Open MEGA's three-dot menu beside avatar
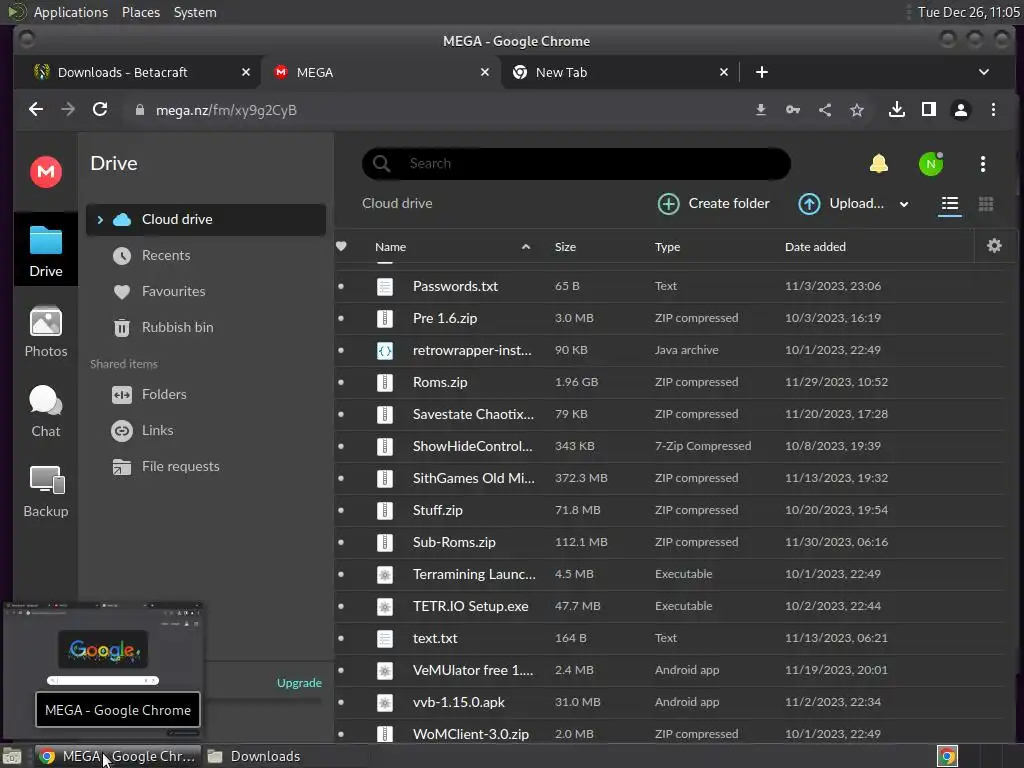Viewport: 1024px width, 768px height. tap(983, 164)
